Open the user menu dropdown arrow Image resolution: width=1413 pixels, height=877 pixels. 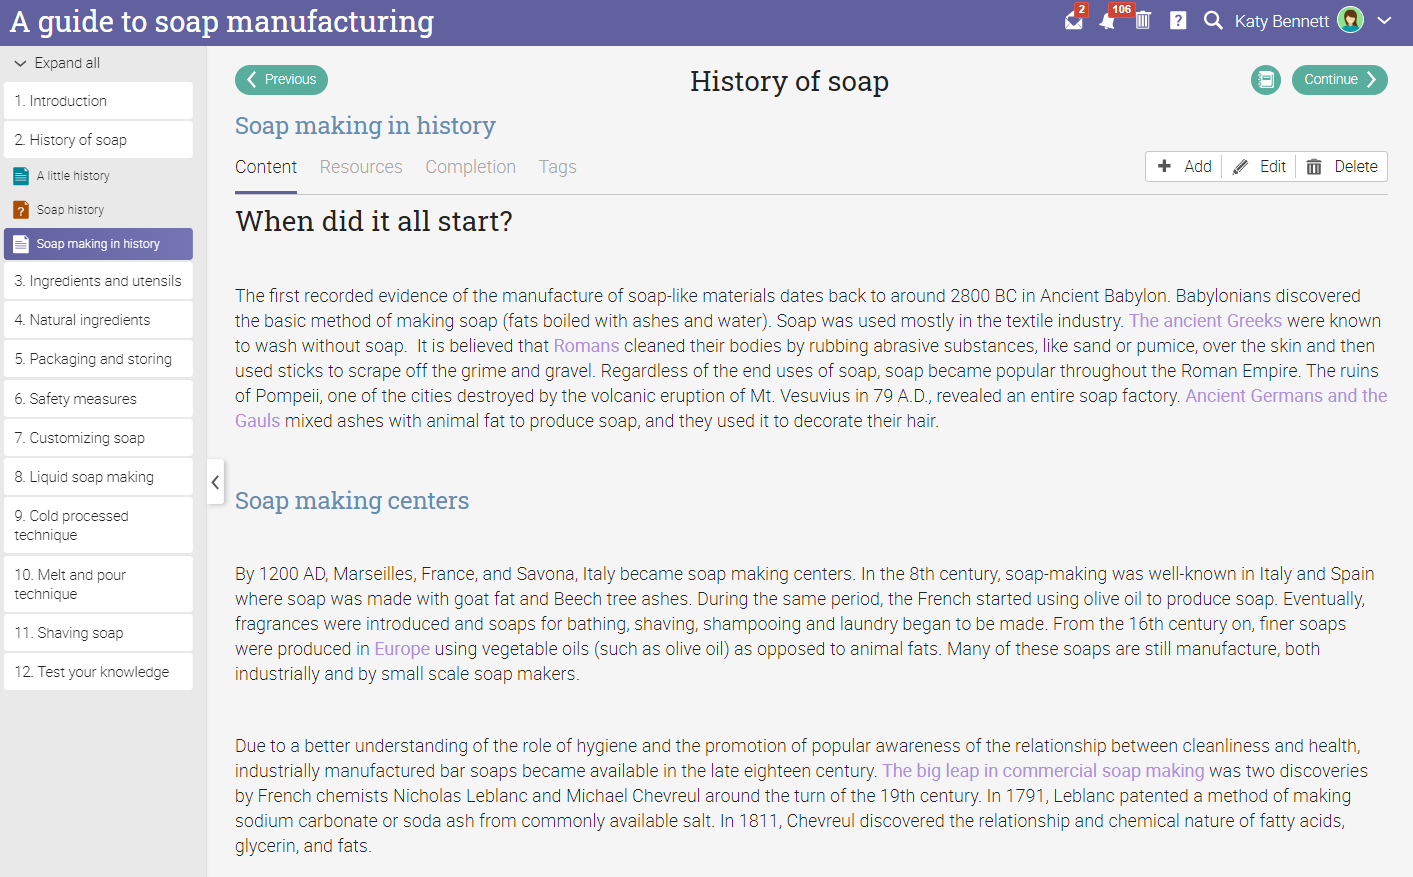point(1384,21)
